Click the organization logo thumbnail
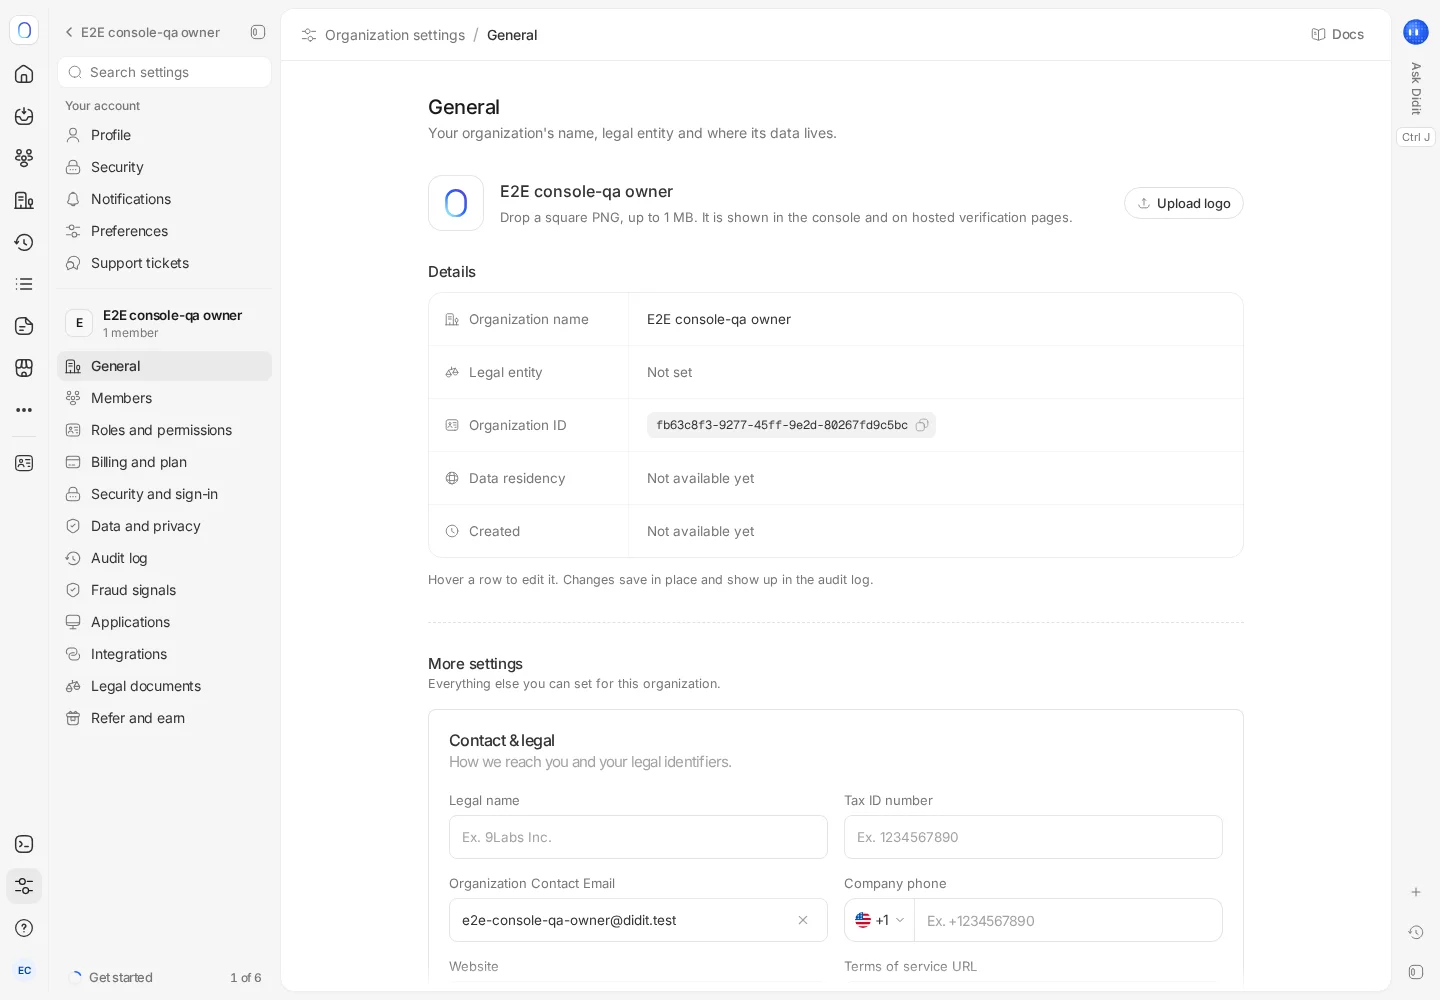 tap(456, 203)
